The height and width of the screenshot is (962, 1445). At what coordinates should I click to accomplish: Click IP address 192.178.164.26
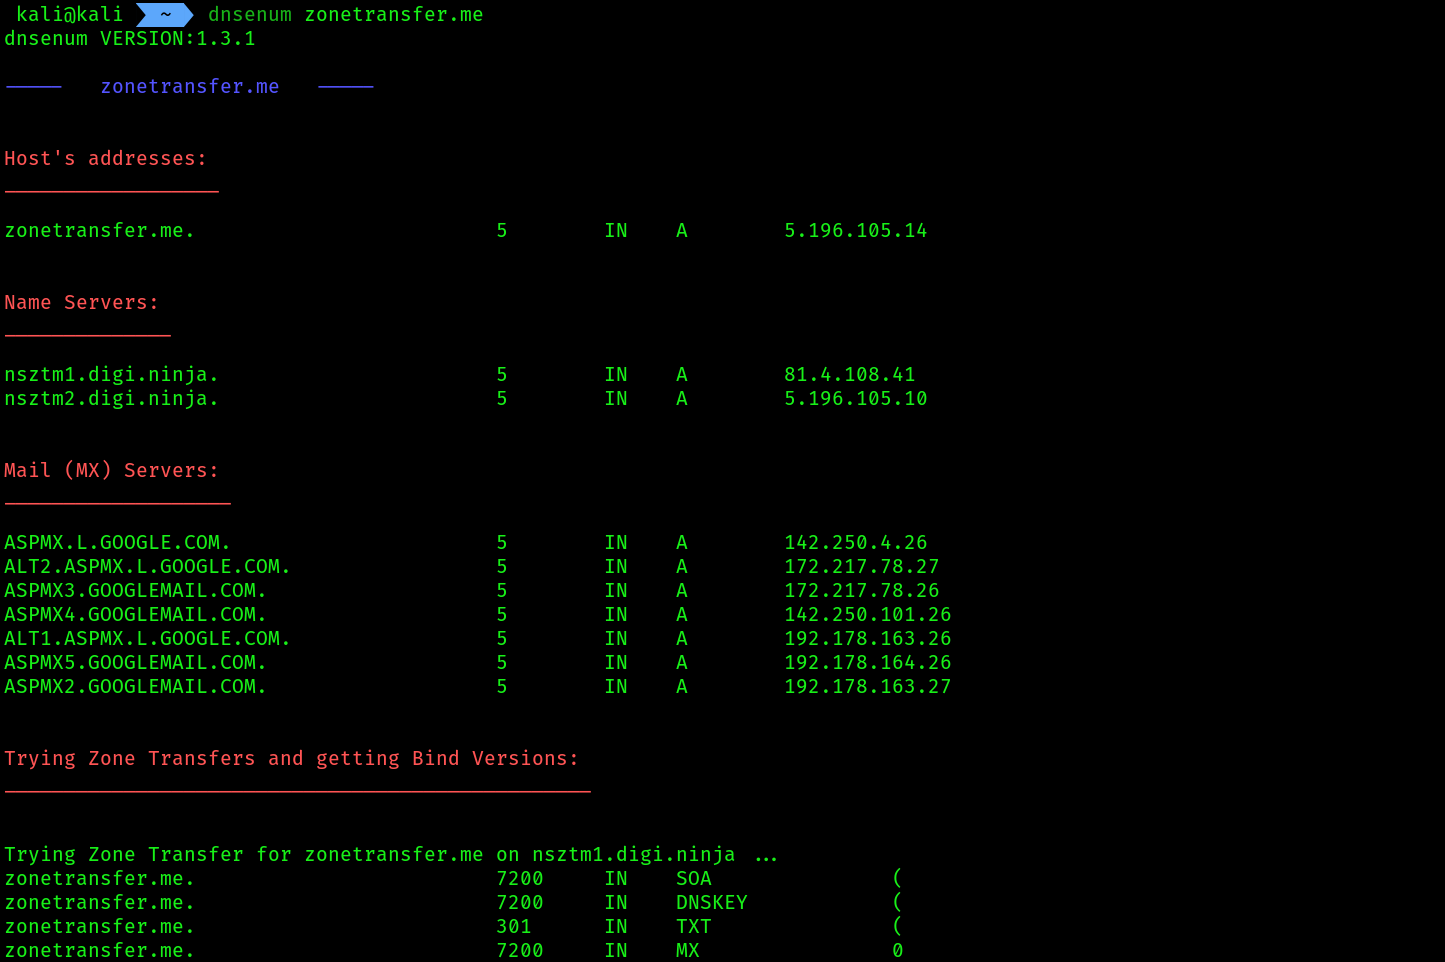coord(868,663)
